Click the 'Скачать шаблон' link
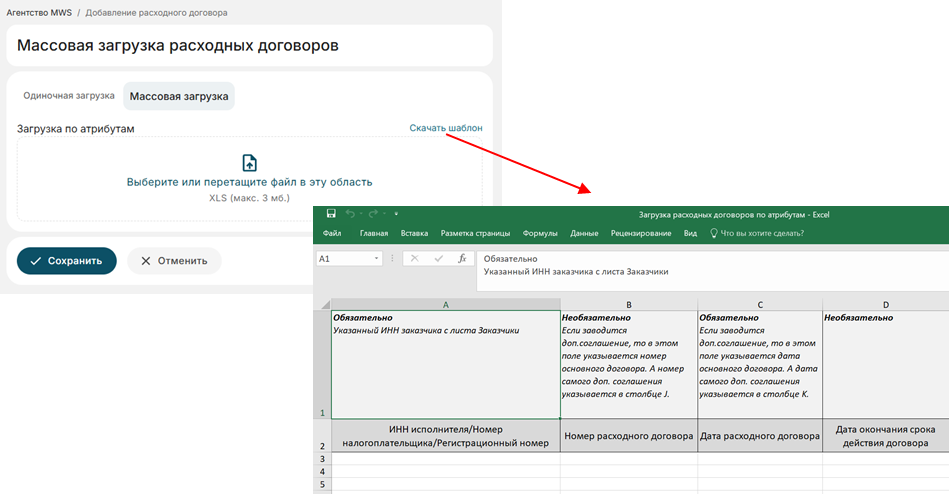 point(445,128)
